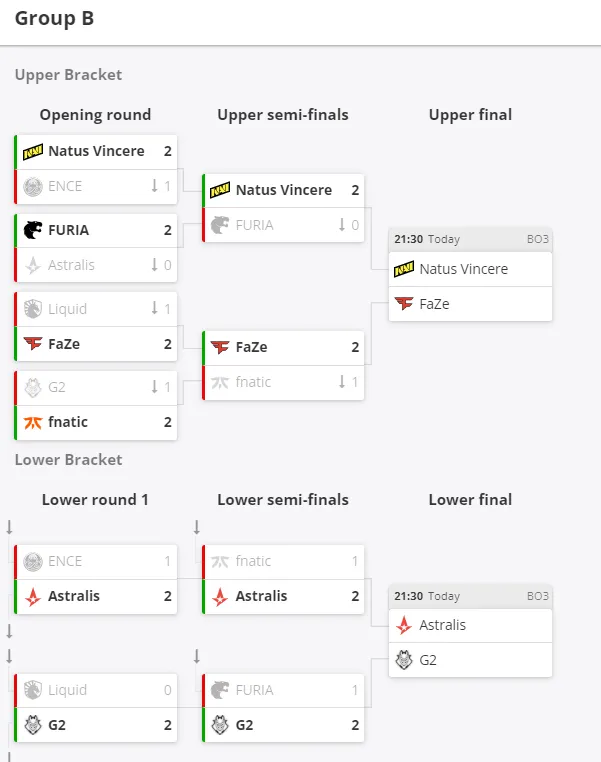601x762 pixels.
Task: Click Natus Vincere logo in Opening round
Action: (x=33, y=152)
